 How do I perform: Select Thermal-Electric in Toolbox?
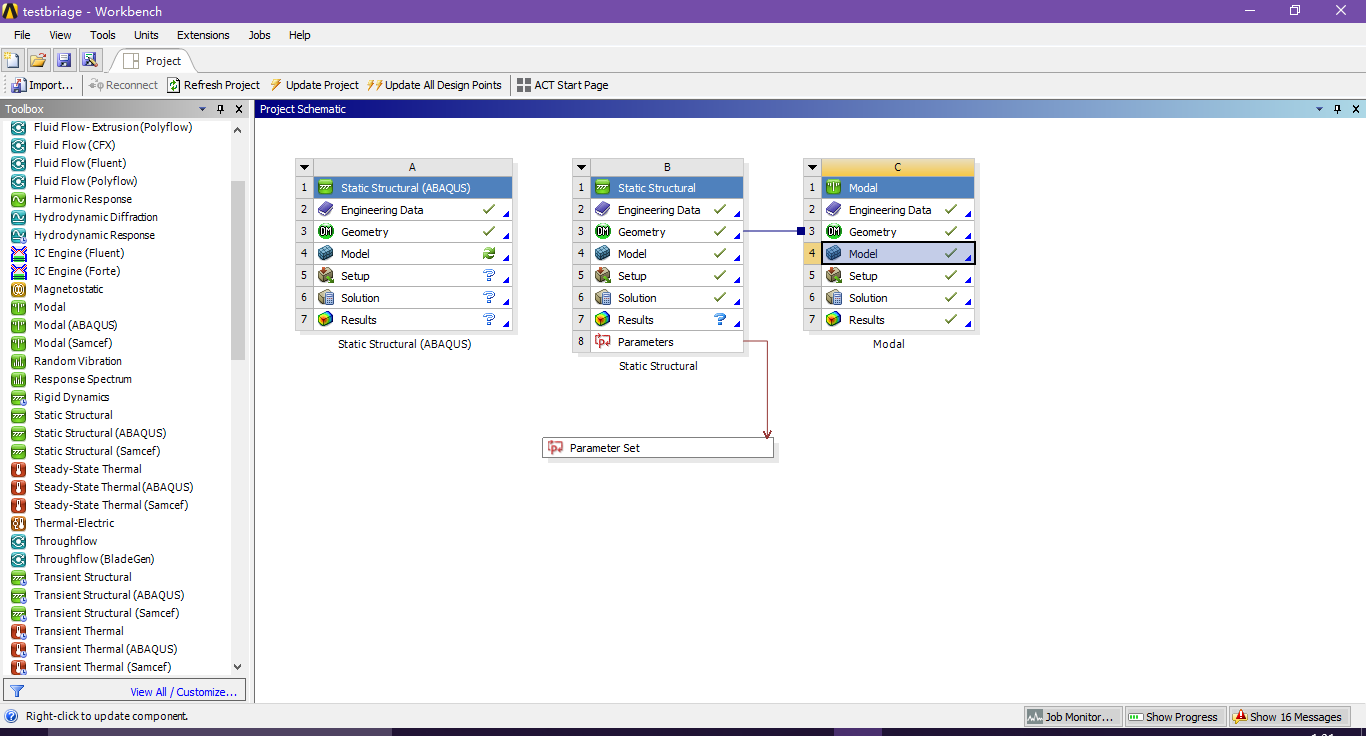[x=74, y=523]
